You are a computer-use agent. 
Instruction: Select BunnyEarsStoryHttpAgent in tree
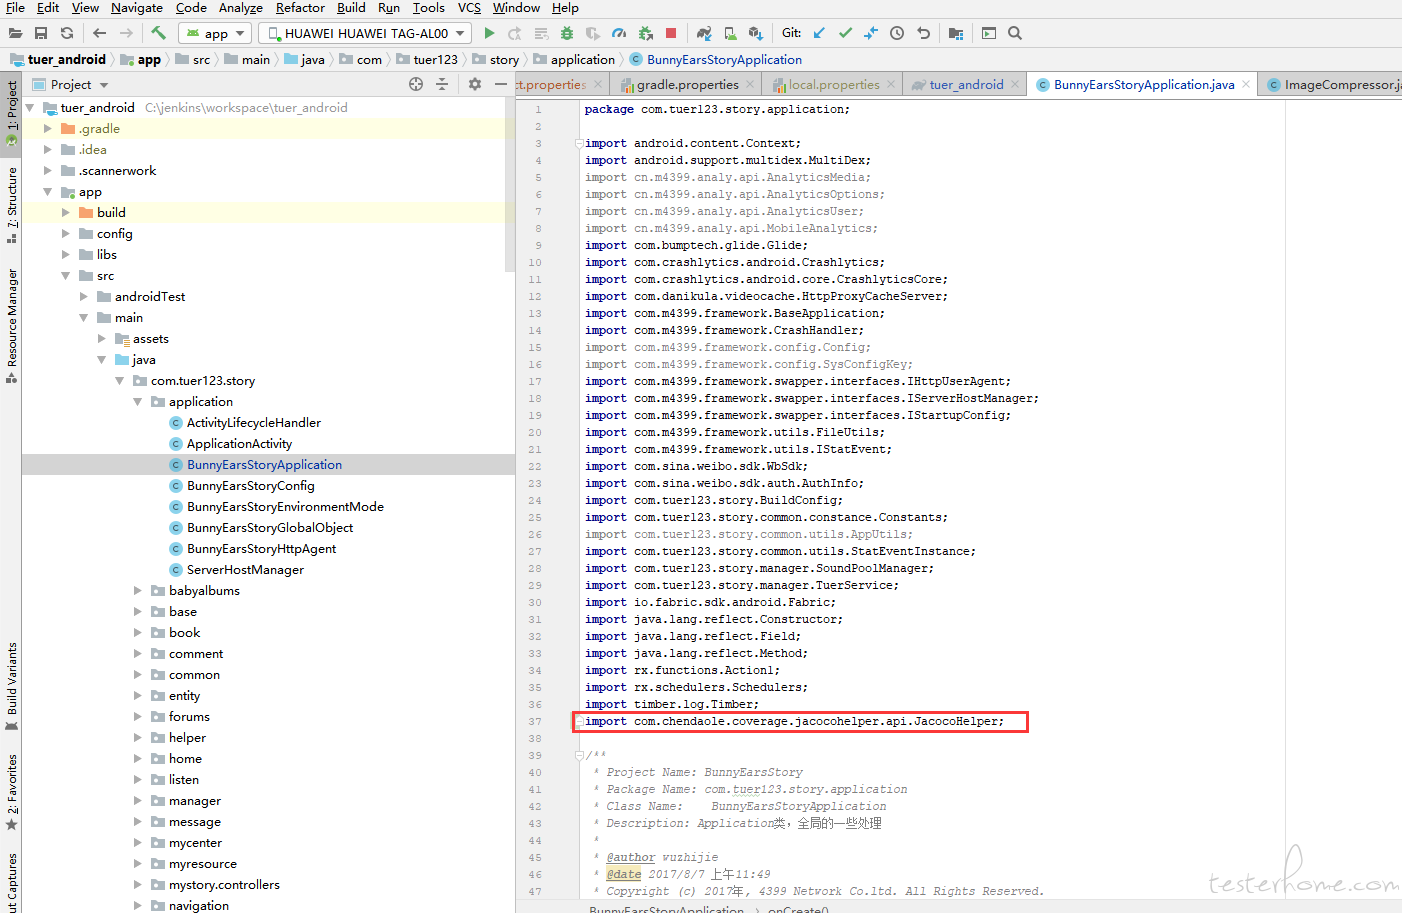click(261, 549)
